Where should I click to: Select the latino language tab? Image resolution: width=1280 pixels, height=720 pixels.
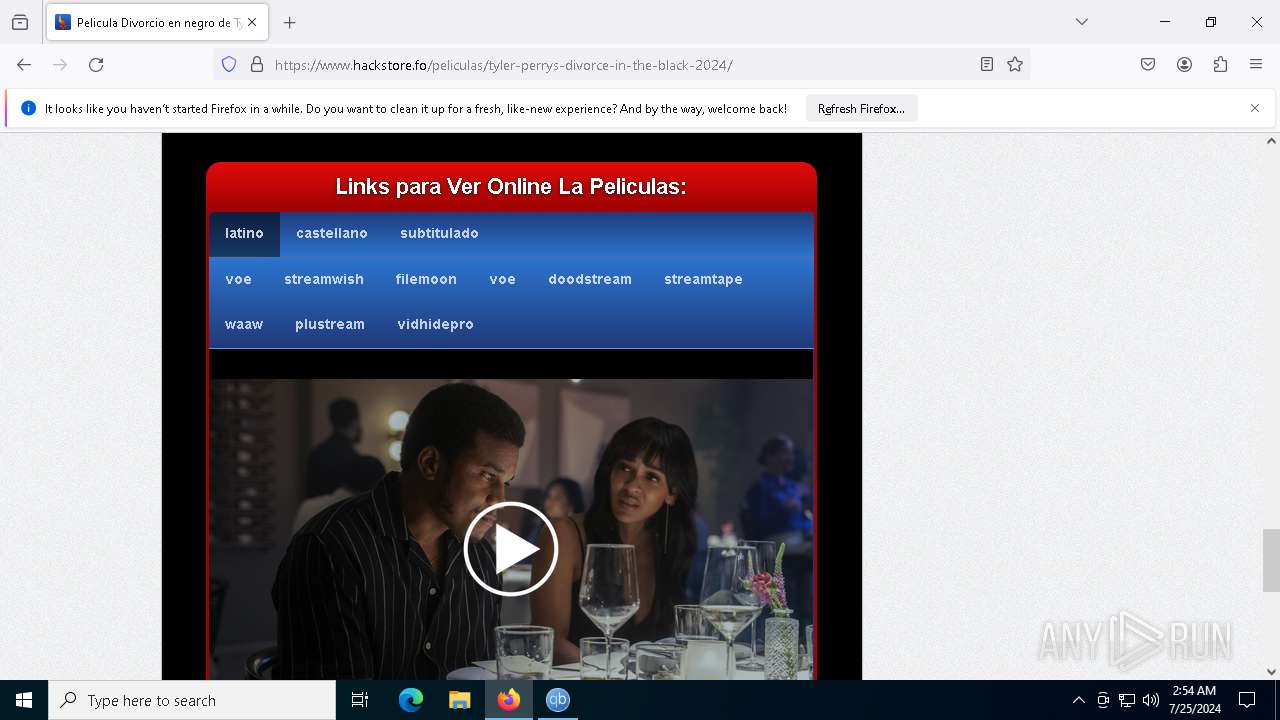(x=244, y=233)
